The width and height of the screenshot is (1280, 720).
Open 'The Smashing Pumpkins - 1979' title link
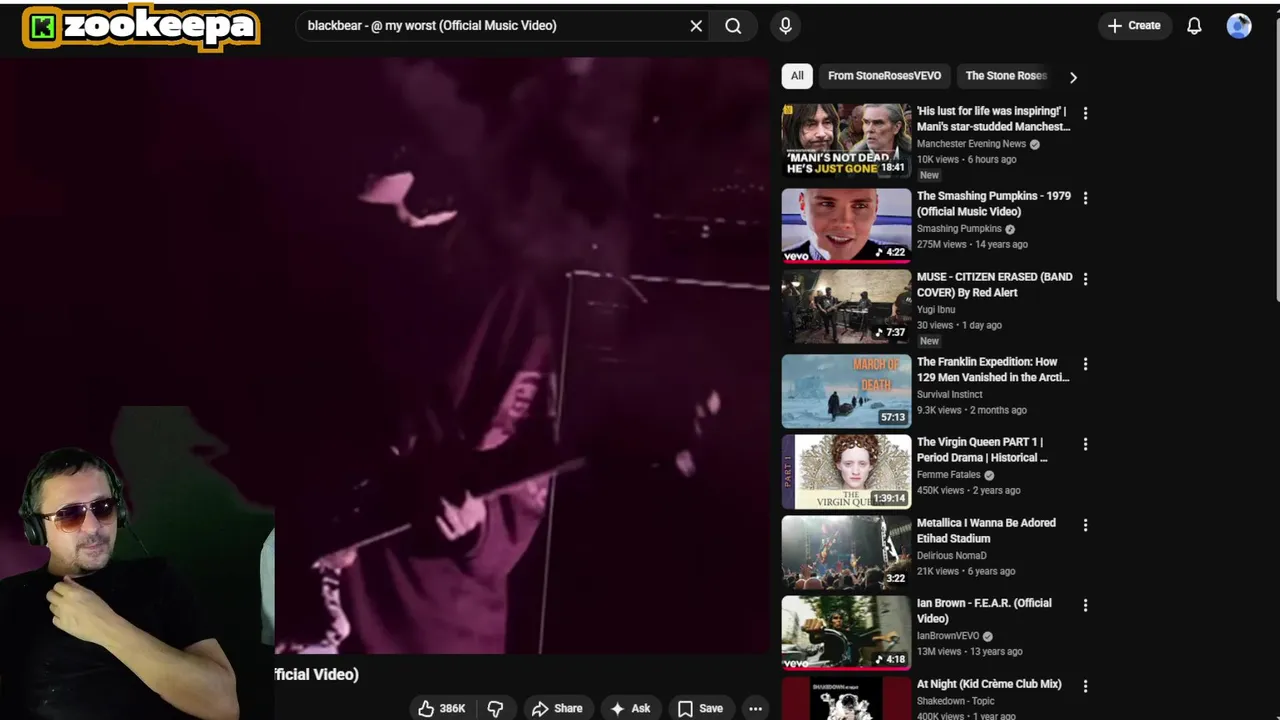994,204
